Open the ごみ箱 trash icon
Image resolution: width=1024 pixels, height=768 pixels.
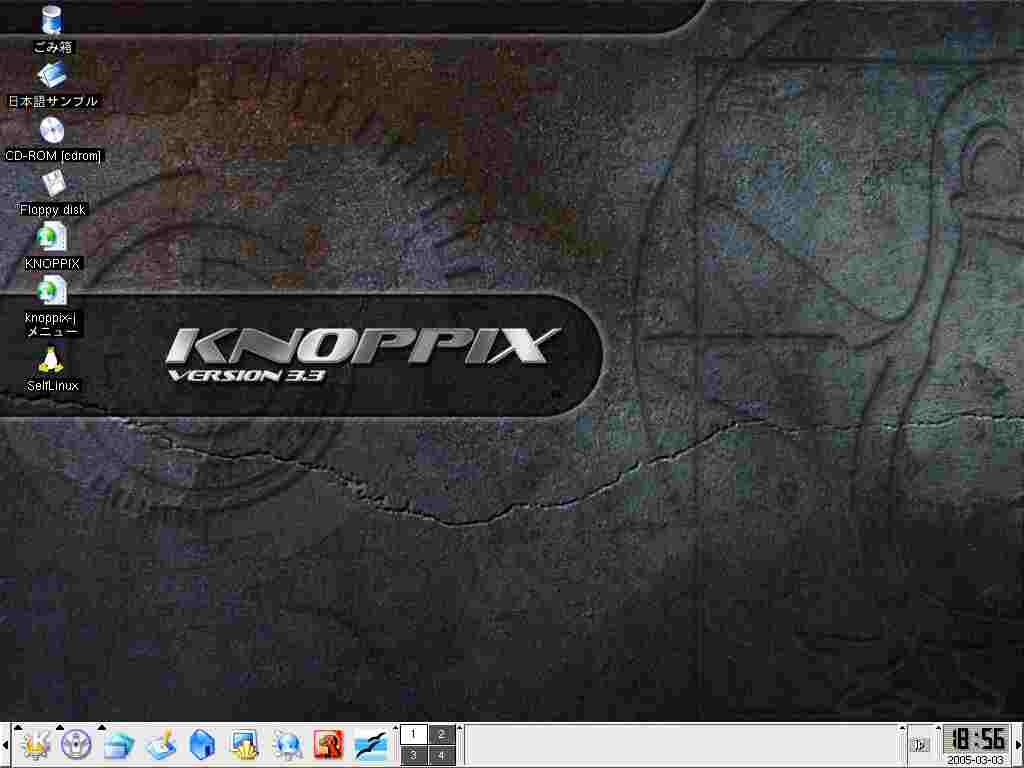tap(52, 20)
